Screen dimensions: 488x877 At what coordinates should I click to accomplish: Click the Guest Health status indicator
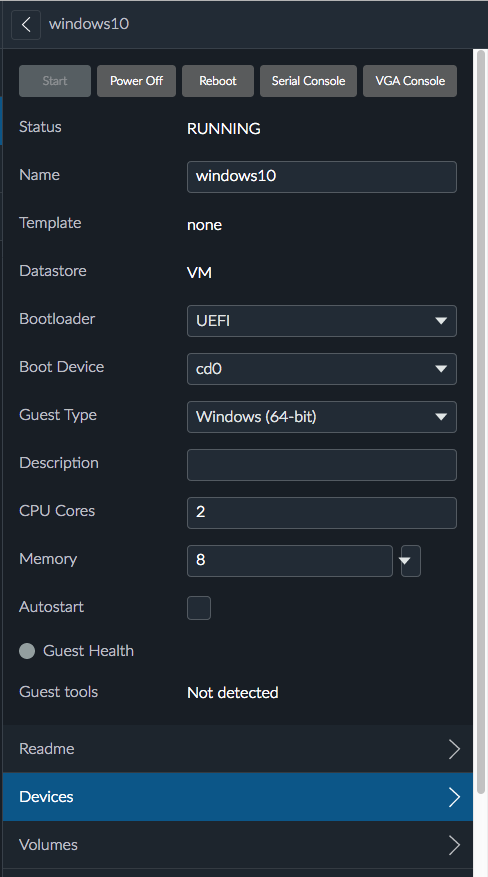coord(27,650)
